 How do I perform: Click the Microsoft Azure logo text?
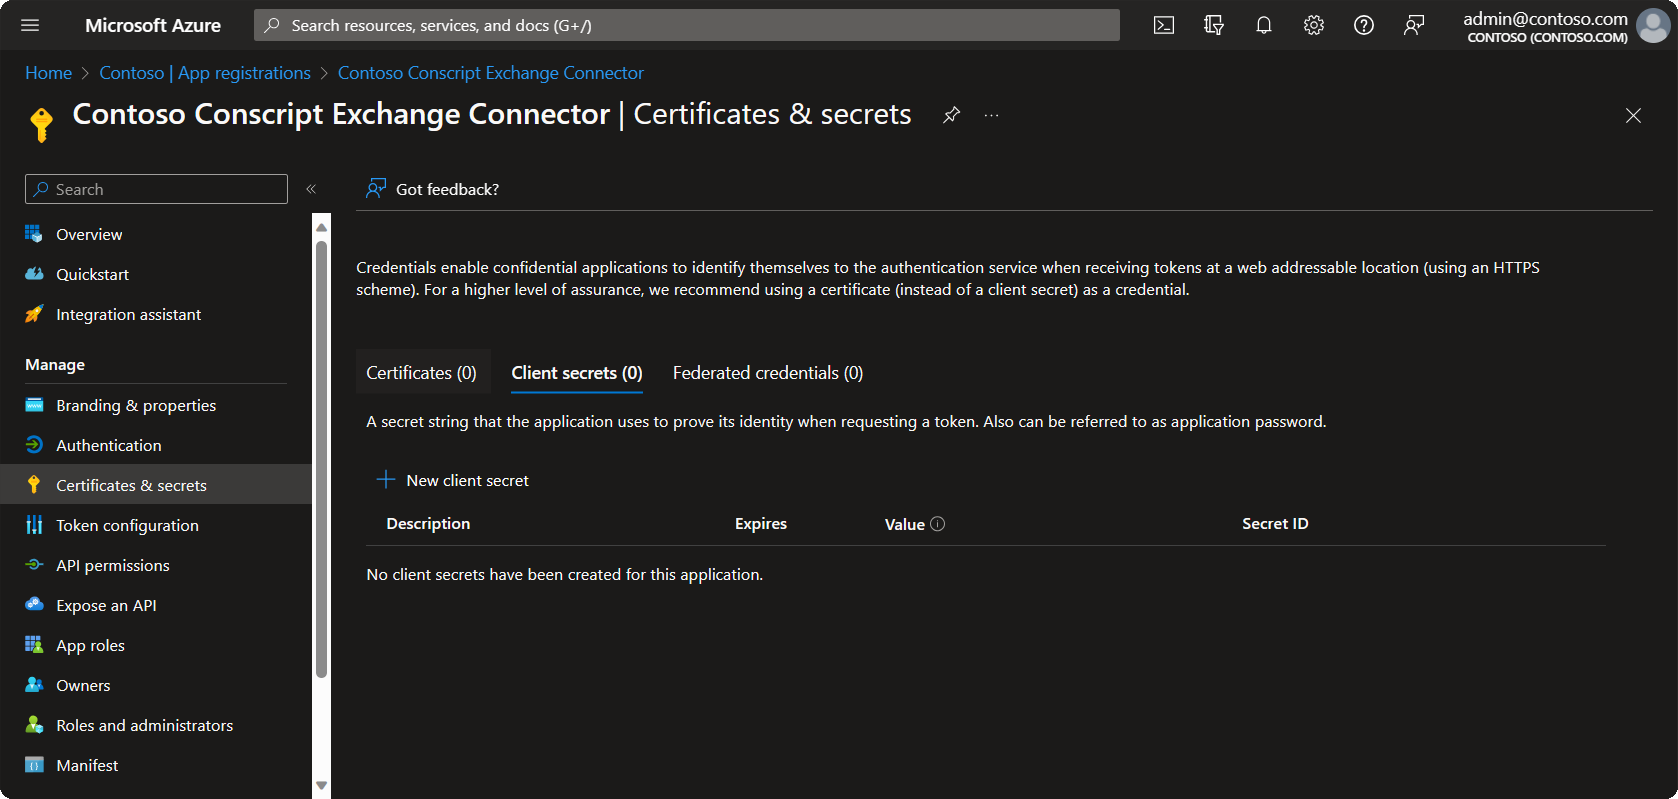[x=153, y=25]
